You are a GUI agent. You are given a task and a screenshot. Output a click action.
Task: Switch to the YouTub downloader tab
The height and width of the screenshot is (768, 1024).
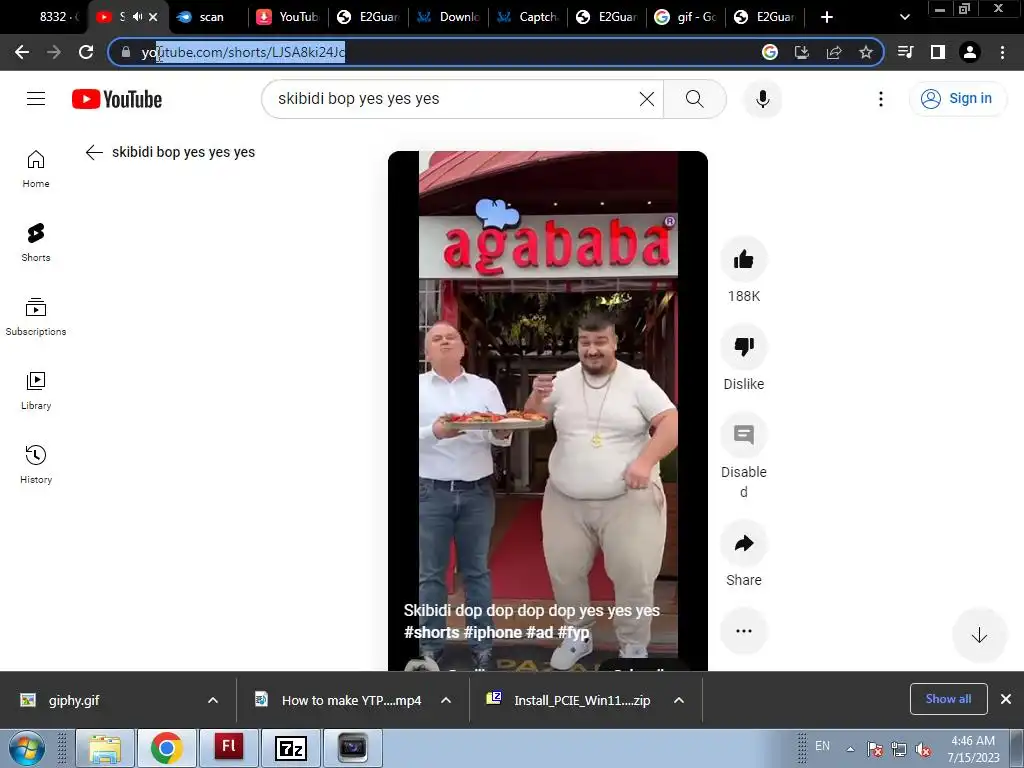click(x=288, y=17)
